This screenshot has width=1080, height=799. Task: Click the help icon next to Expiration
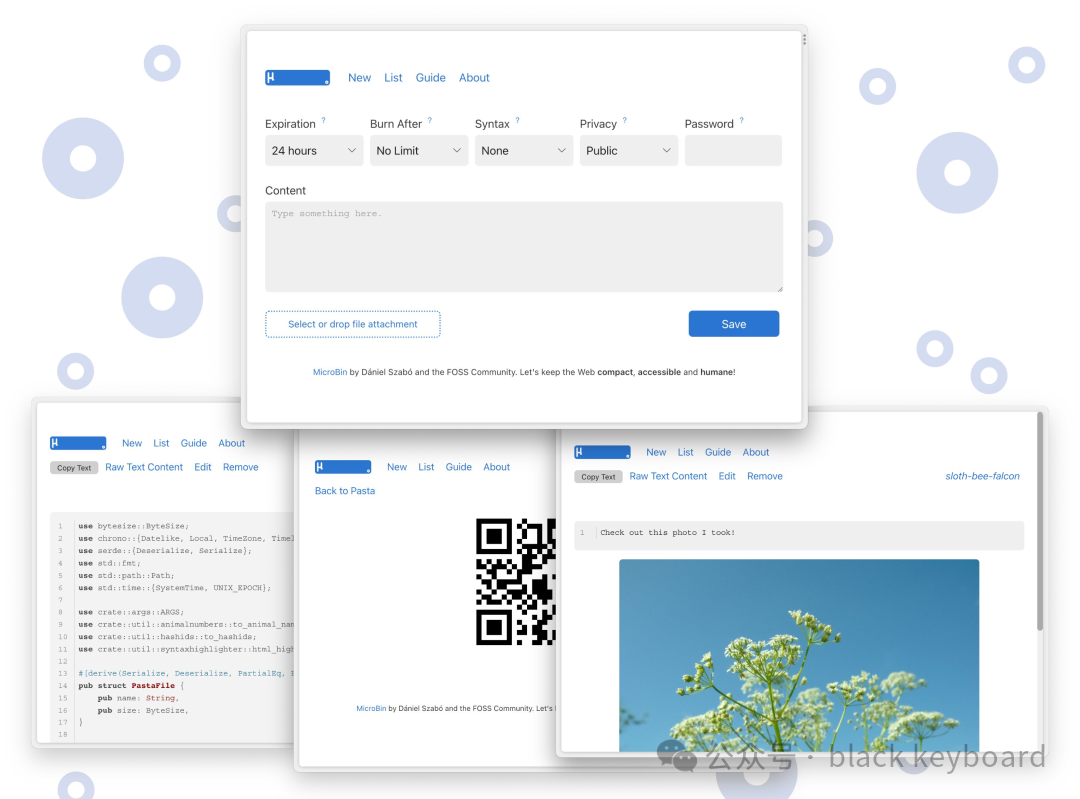[x=323, y=121]
